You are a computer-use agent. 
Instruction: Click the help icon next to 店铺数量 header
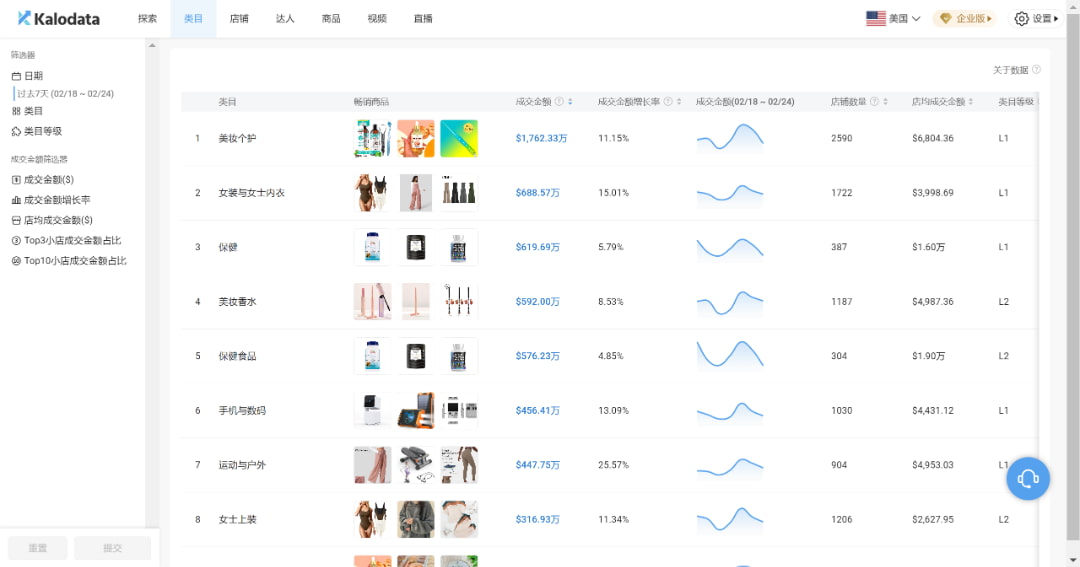click(874, 102)
